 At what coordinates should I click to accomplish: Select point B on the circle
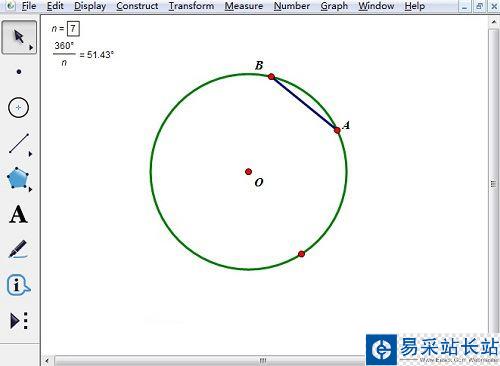point(271,77)
